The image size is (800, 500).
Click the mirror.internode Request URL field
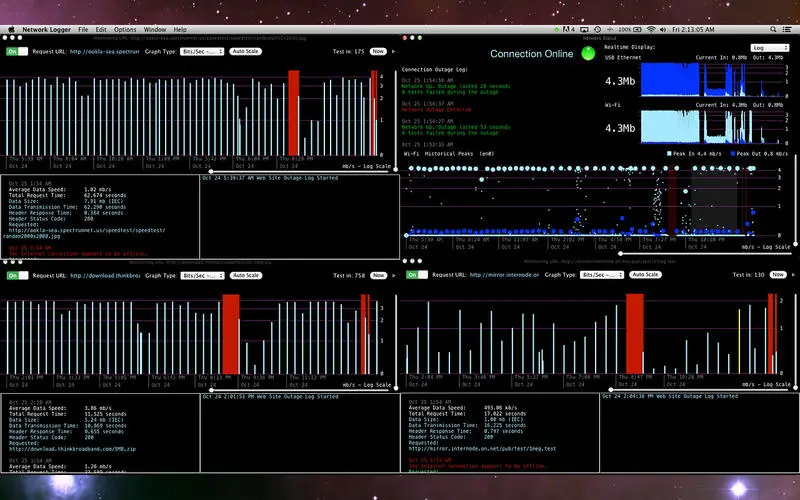(505, 274)
